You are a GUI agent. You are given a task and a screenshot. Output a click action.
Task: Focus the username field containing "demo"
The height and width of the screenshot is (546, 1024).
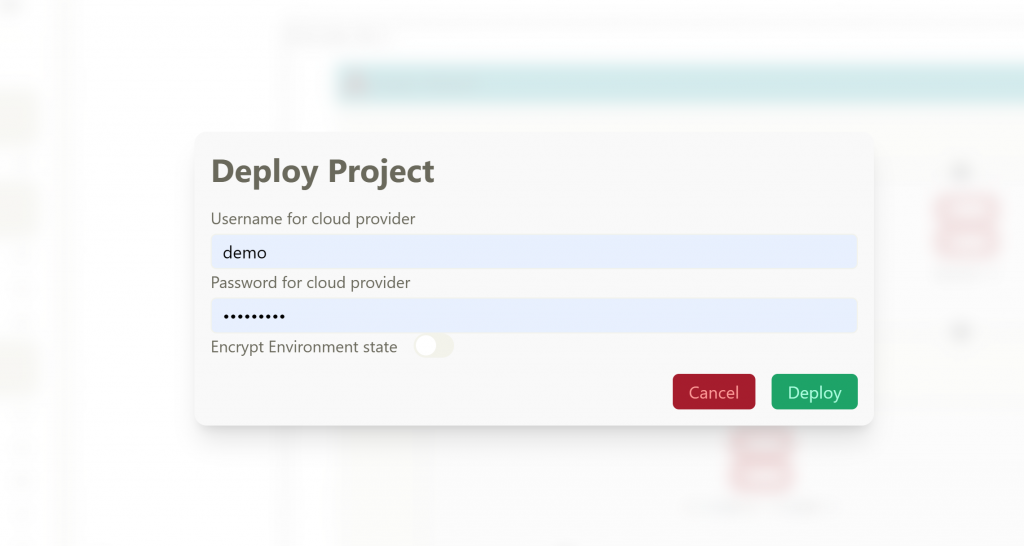coord(533,252)
